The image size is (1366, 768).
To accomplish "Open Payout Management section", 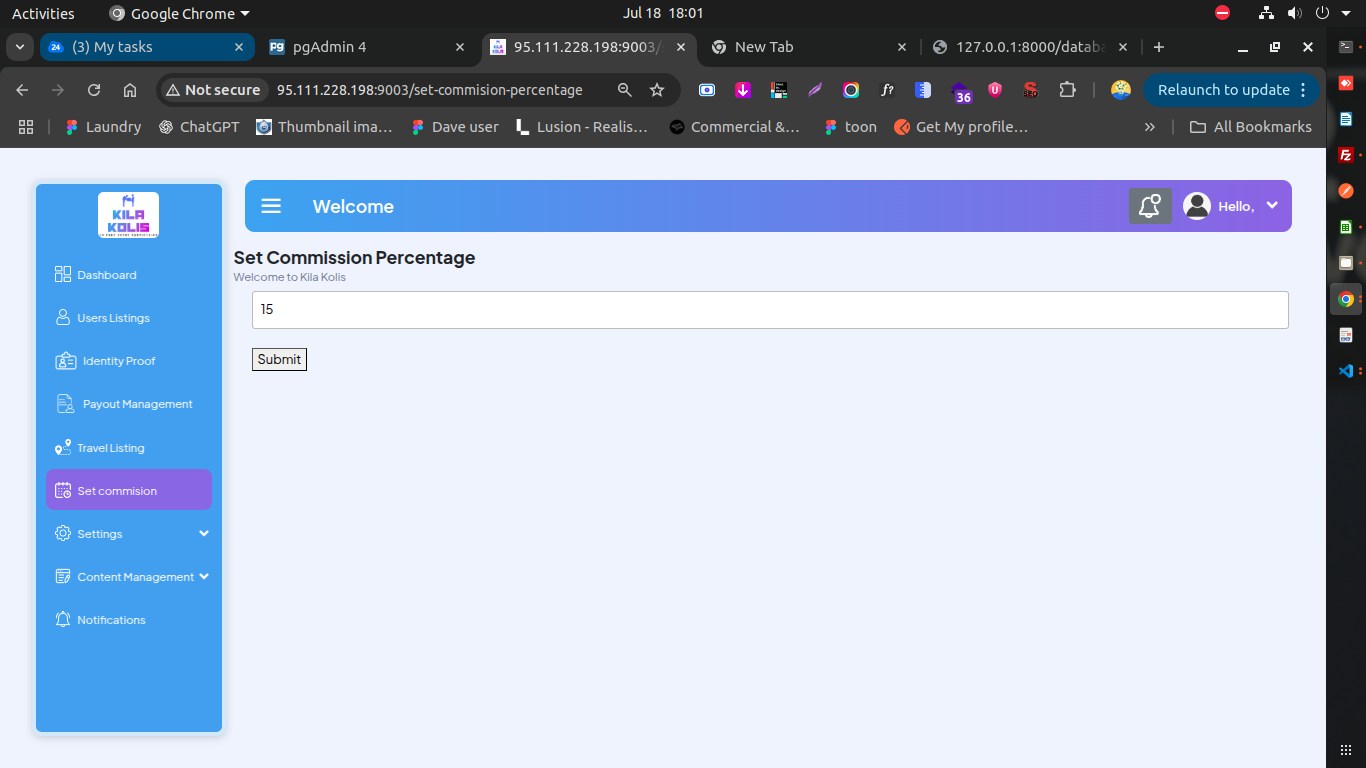I will [137, 404].
